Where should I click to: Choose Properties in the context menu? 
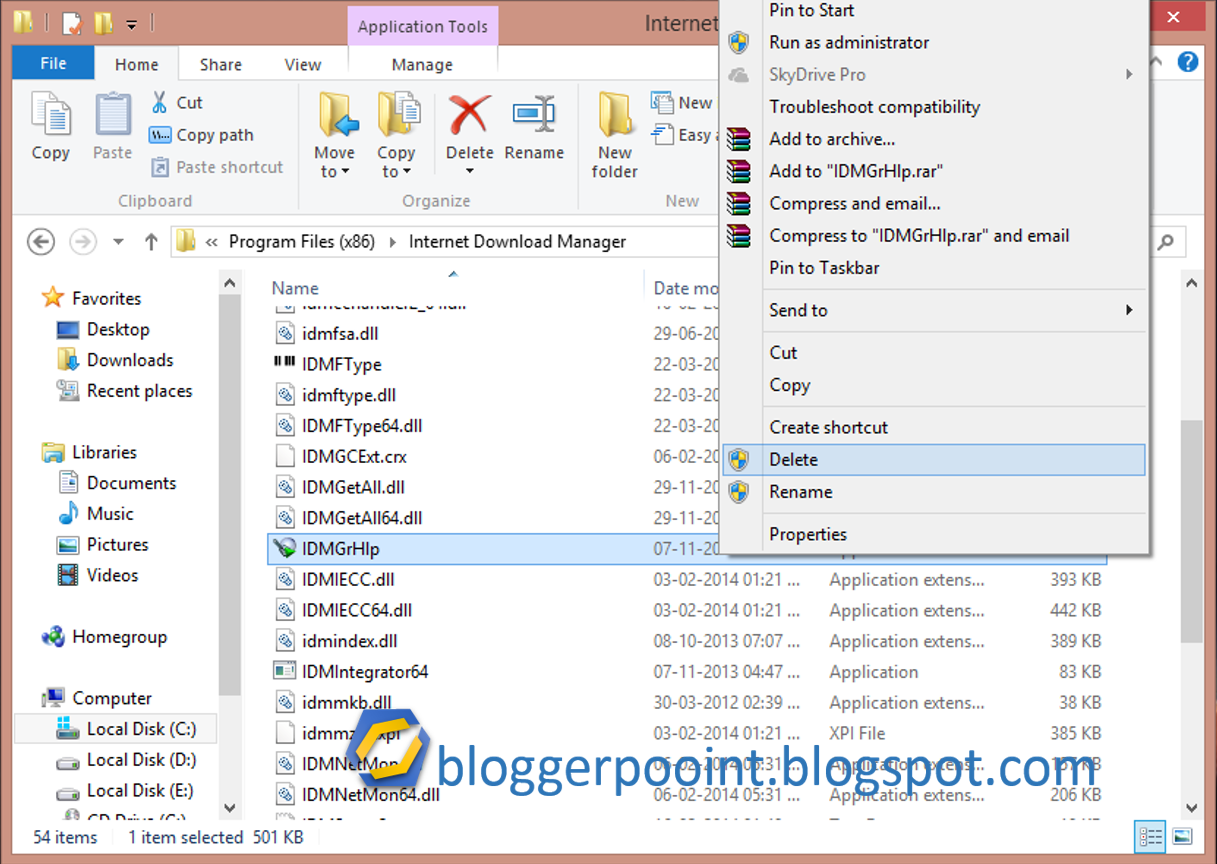tap(933, 534)
